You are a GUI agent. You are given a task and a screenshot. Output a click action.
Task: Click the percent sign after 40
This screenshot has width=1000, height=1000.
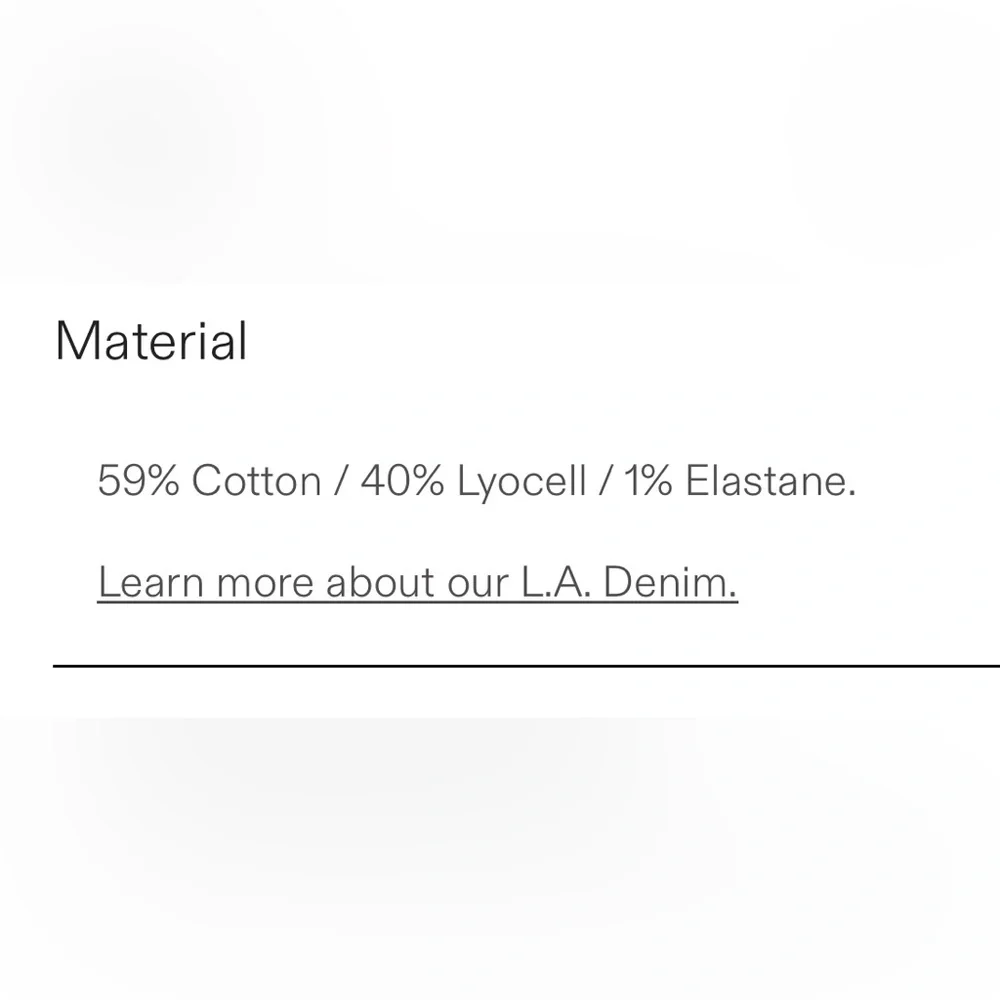point(425,482)
